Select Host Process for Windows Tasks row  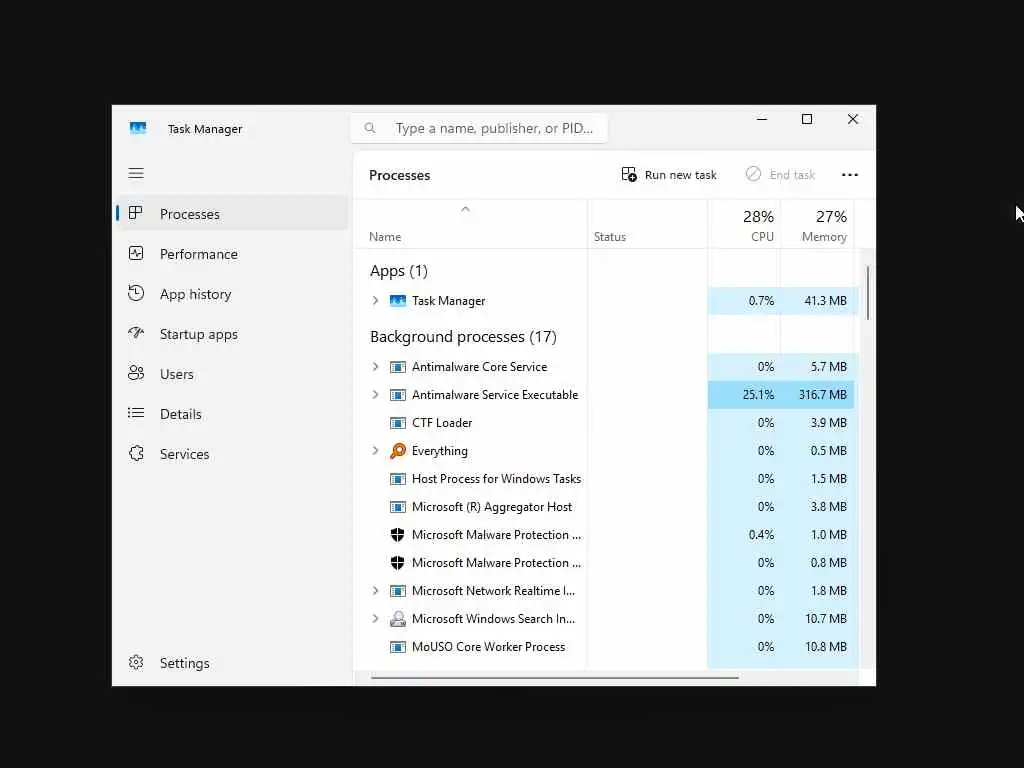click(x=606, y=479)
